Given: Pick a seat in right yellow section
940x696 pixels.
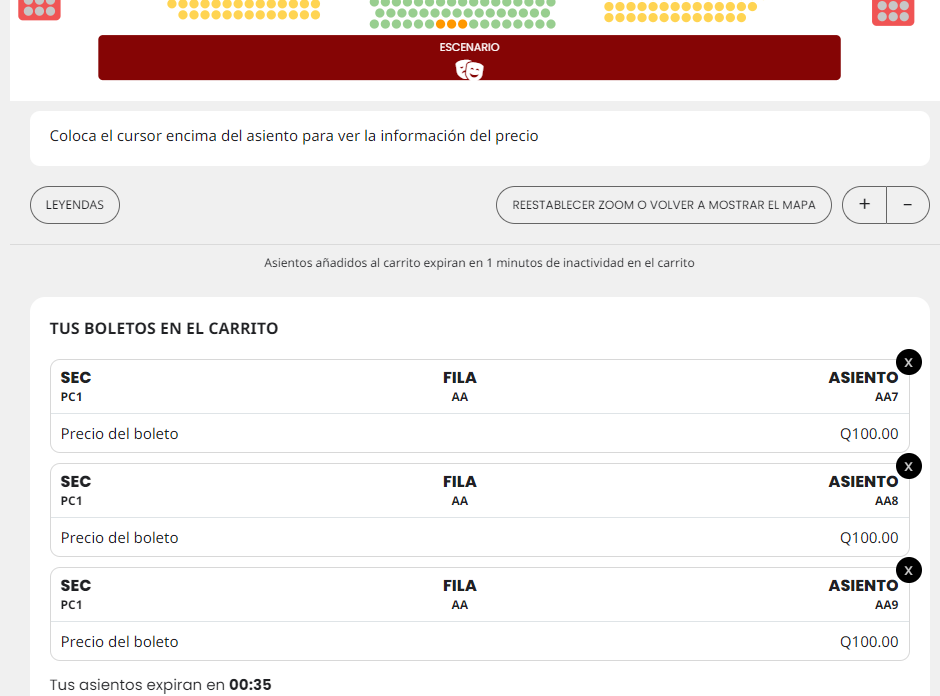Looking at the screenshot, I should [680, 16].
